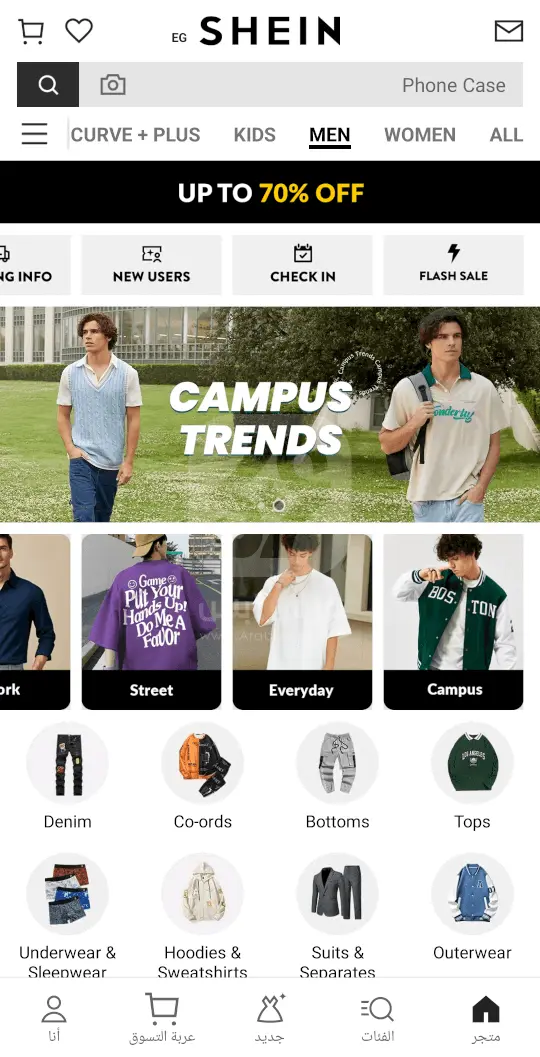540x1057 pixels.
Task: Open the CHECK IN shortcut
Action: [303, 265]
